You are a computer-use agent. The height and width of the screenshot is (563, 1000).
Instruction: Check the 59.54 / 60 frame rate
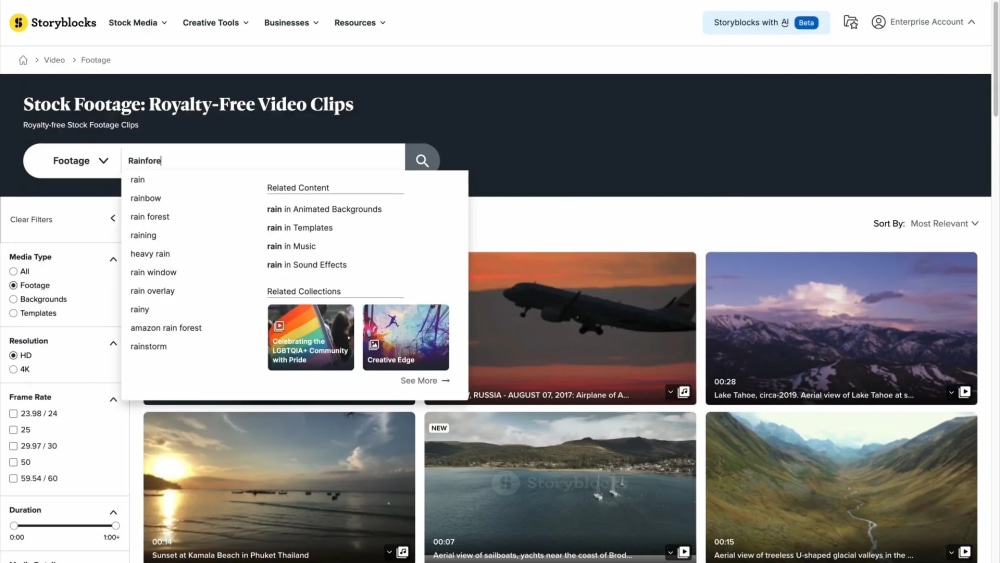point(13,478)
